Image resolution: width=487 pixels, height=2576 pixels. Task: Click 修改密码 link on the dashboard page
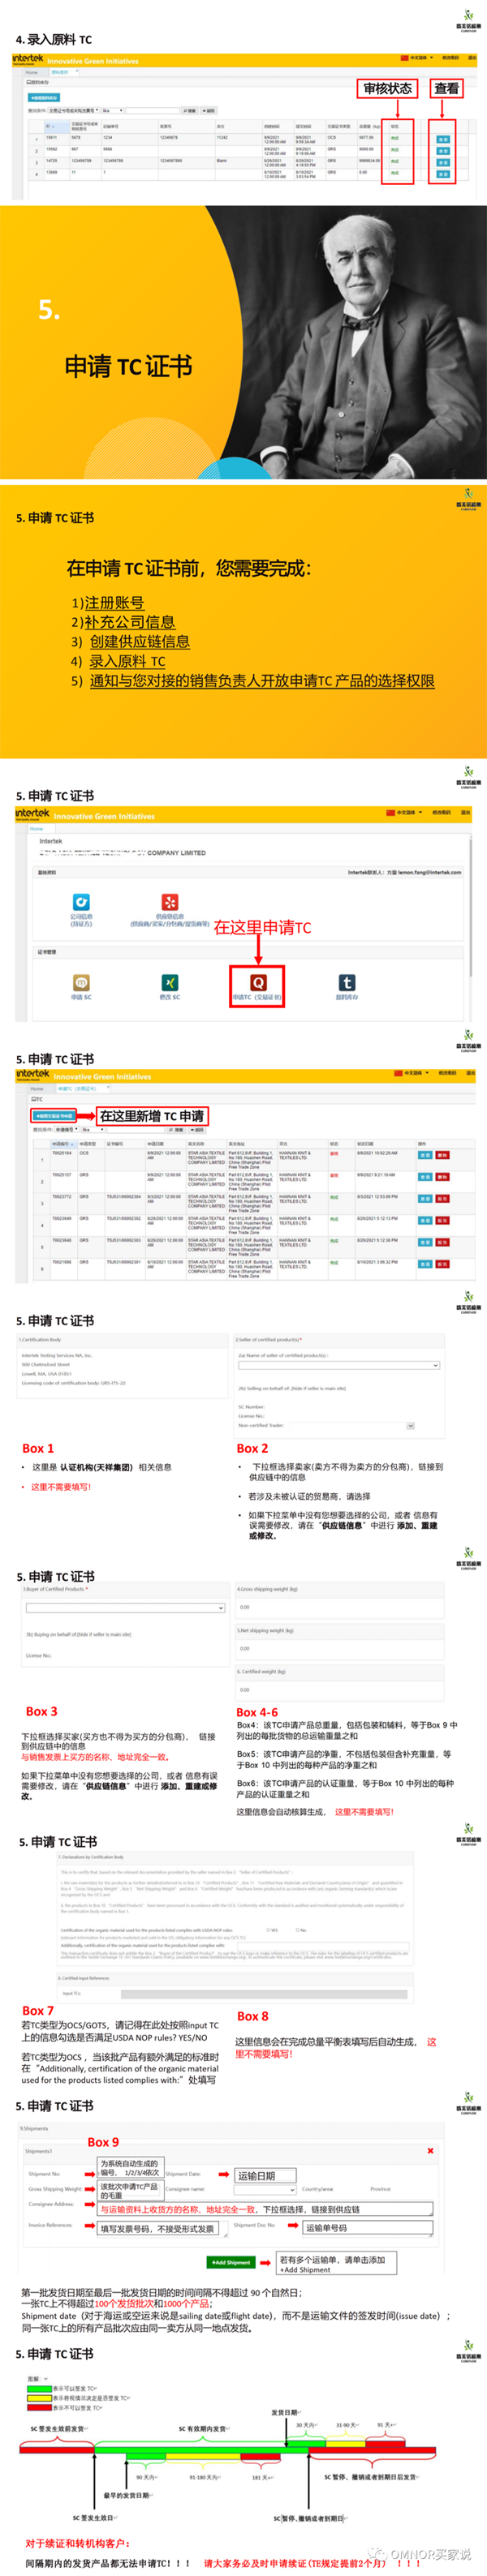(442, 812)
